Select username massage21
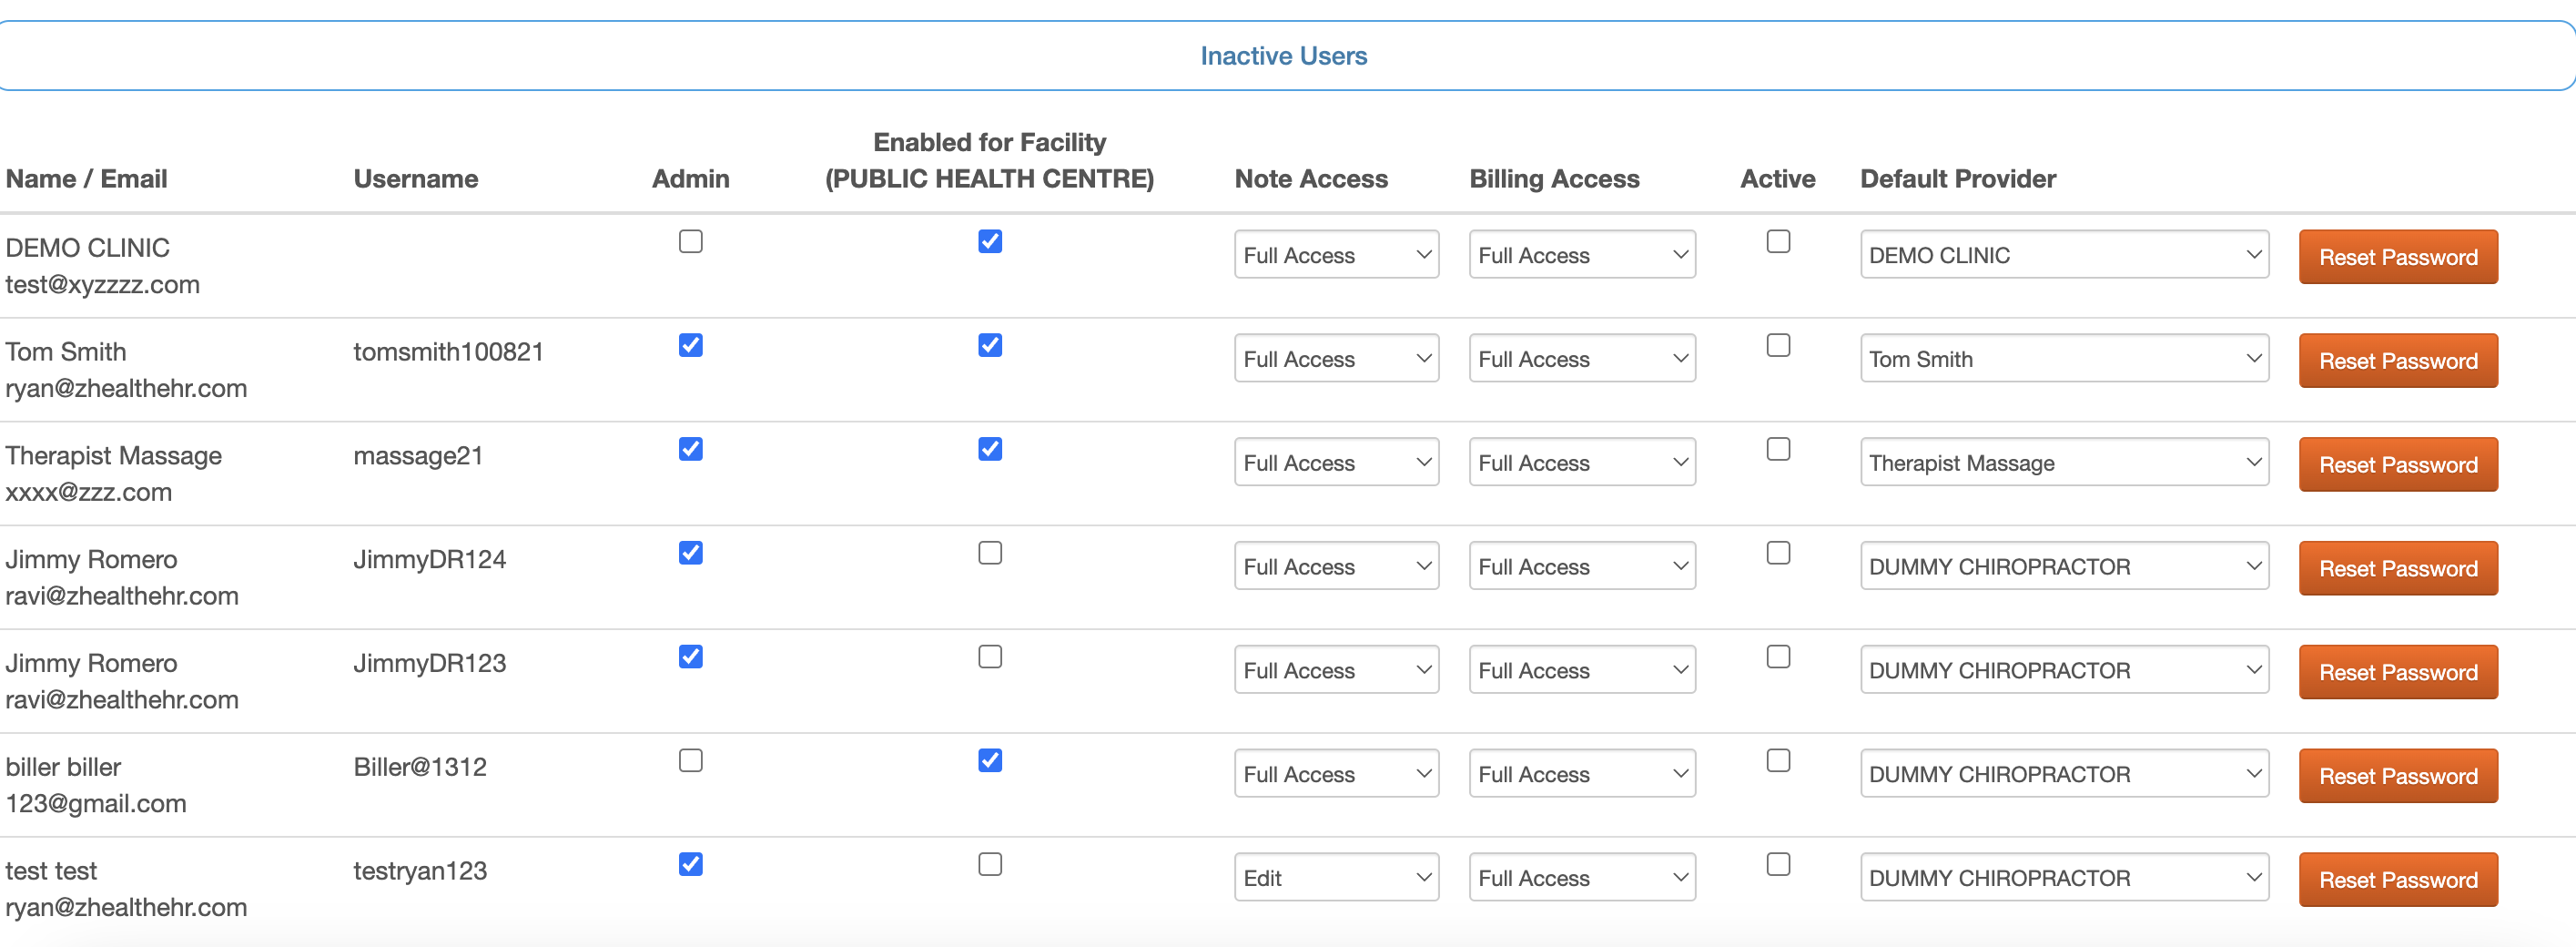 pos(418,456)
